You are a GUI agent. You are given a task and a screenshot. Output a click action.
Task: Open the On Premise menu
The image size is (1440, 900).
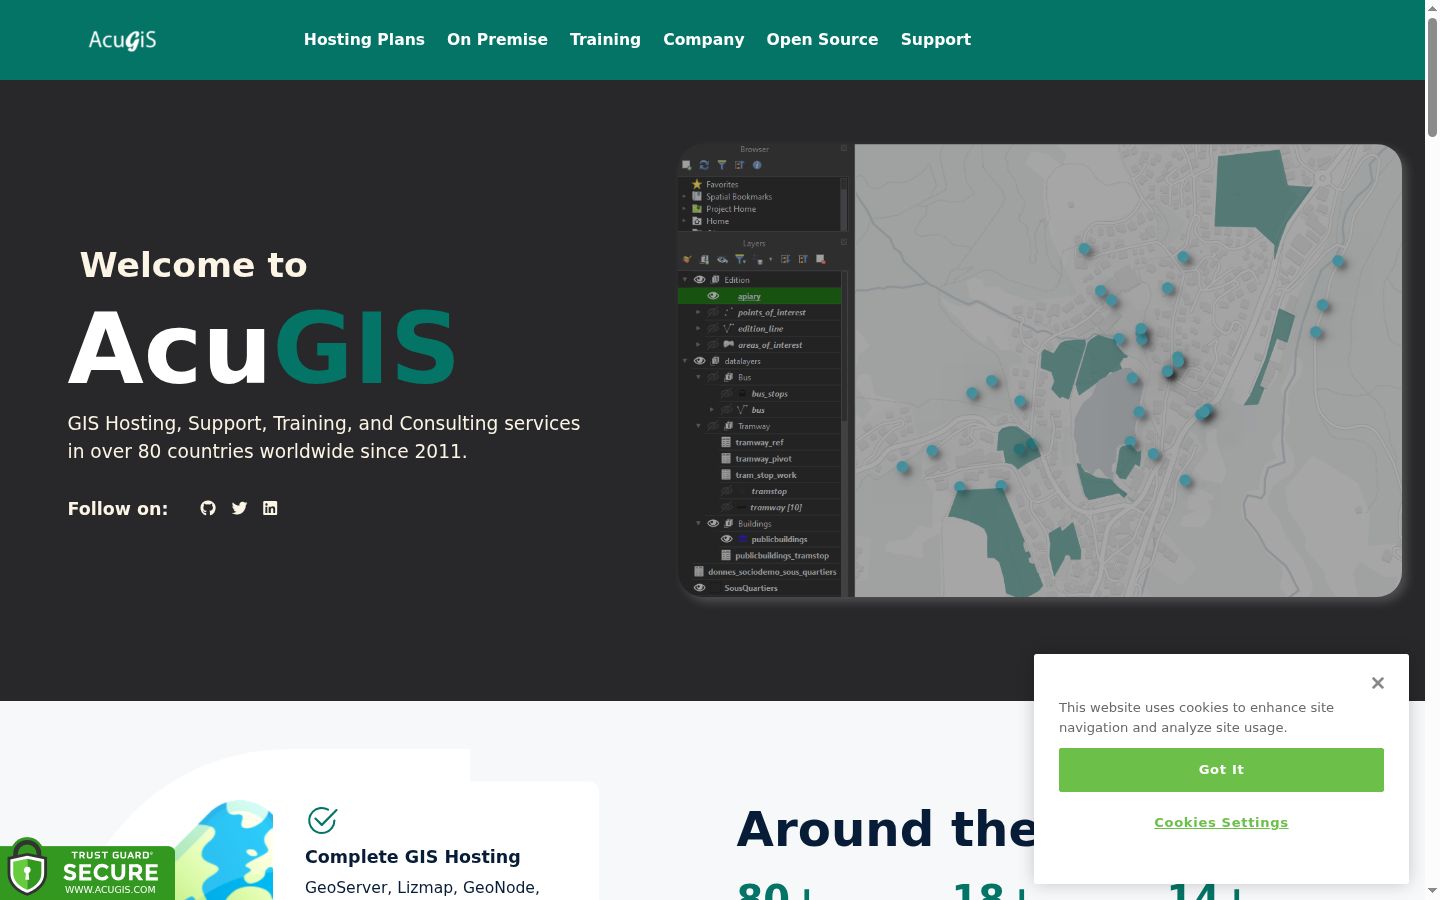[x=497, y=40]
